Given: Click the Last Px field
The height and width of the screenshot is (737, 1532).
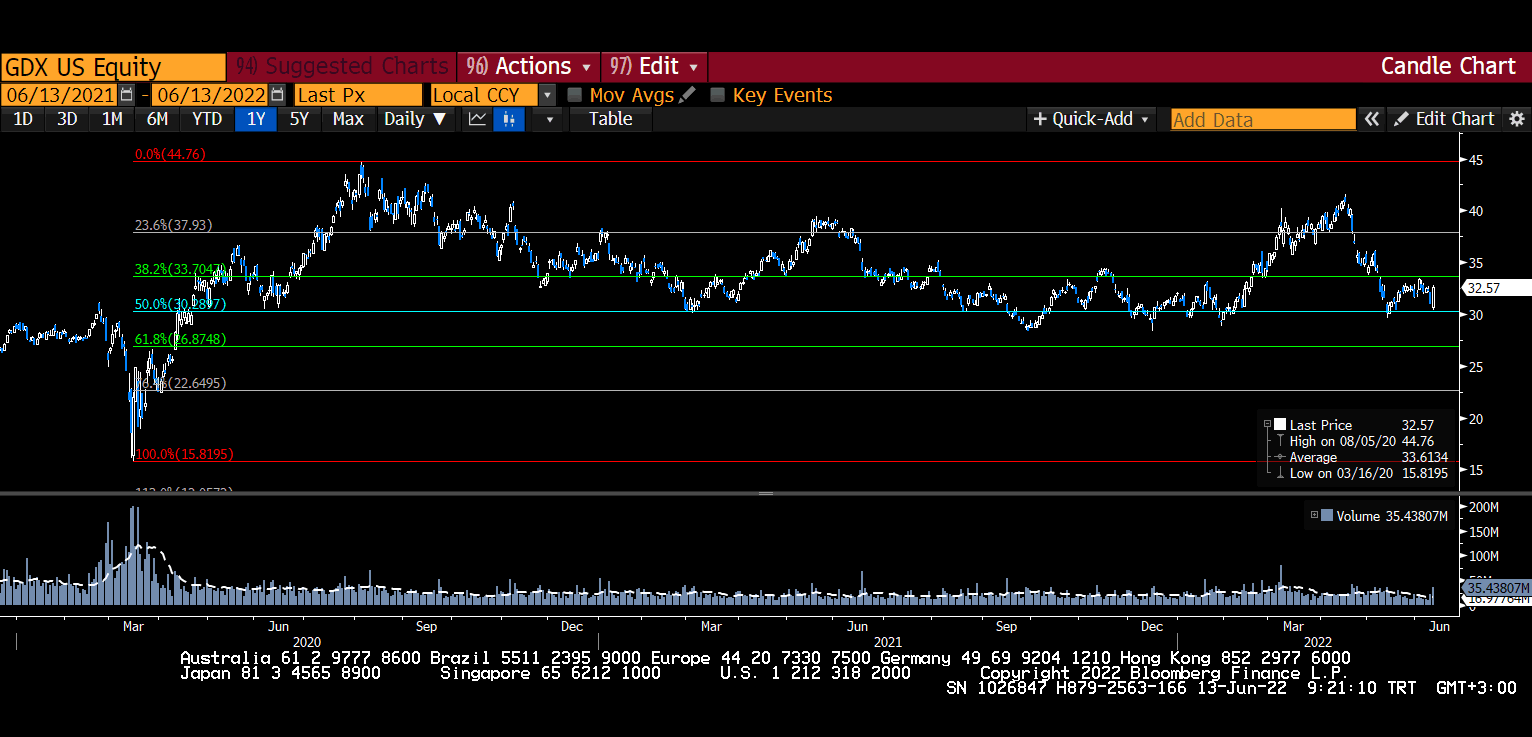Looking at the screenshot, I should 358,95.
